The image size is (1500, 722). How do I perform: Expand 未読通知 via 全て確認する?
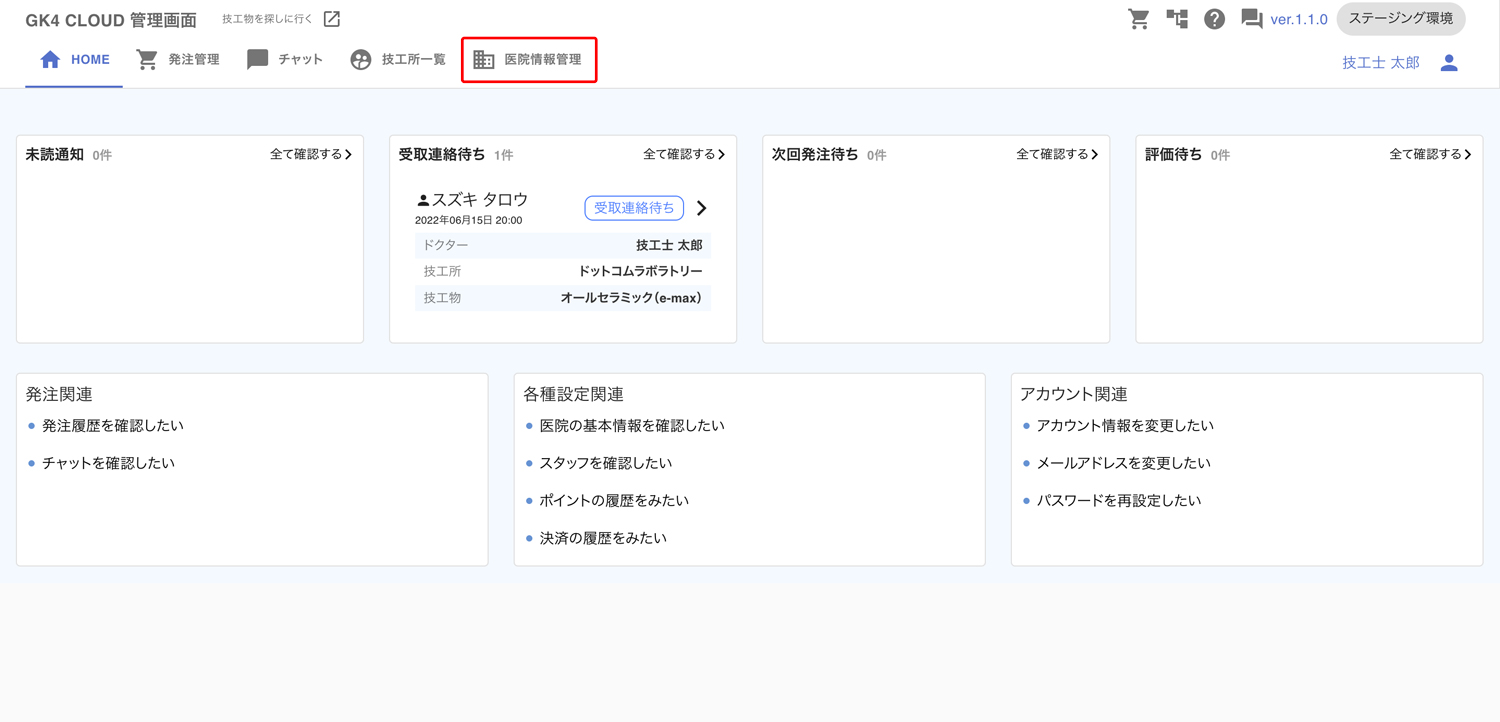point(311,155)
